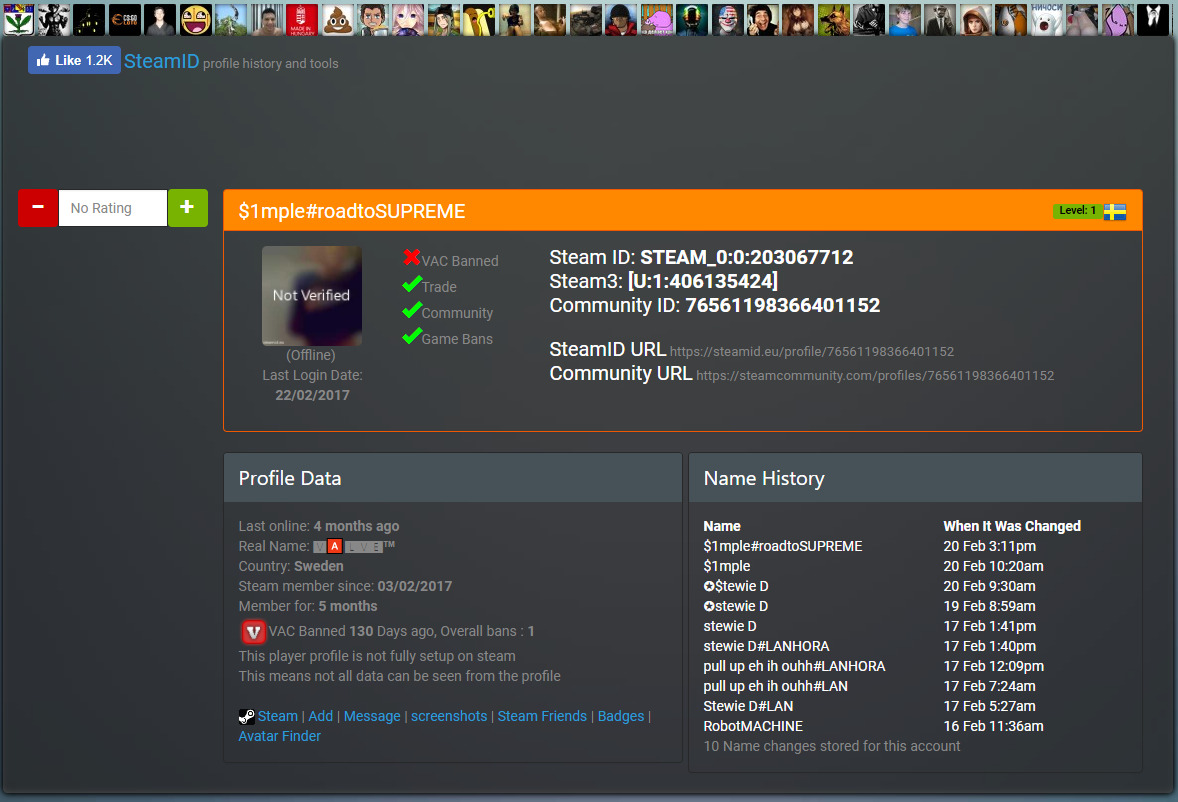The image size is (1178, 802).
Task: Click the Community ID 76561198366401152 value
Action: click(782, 306)
